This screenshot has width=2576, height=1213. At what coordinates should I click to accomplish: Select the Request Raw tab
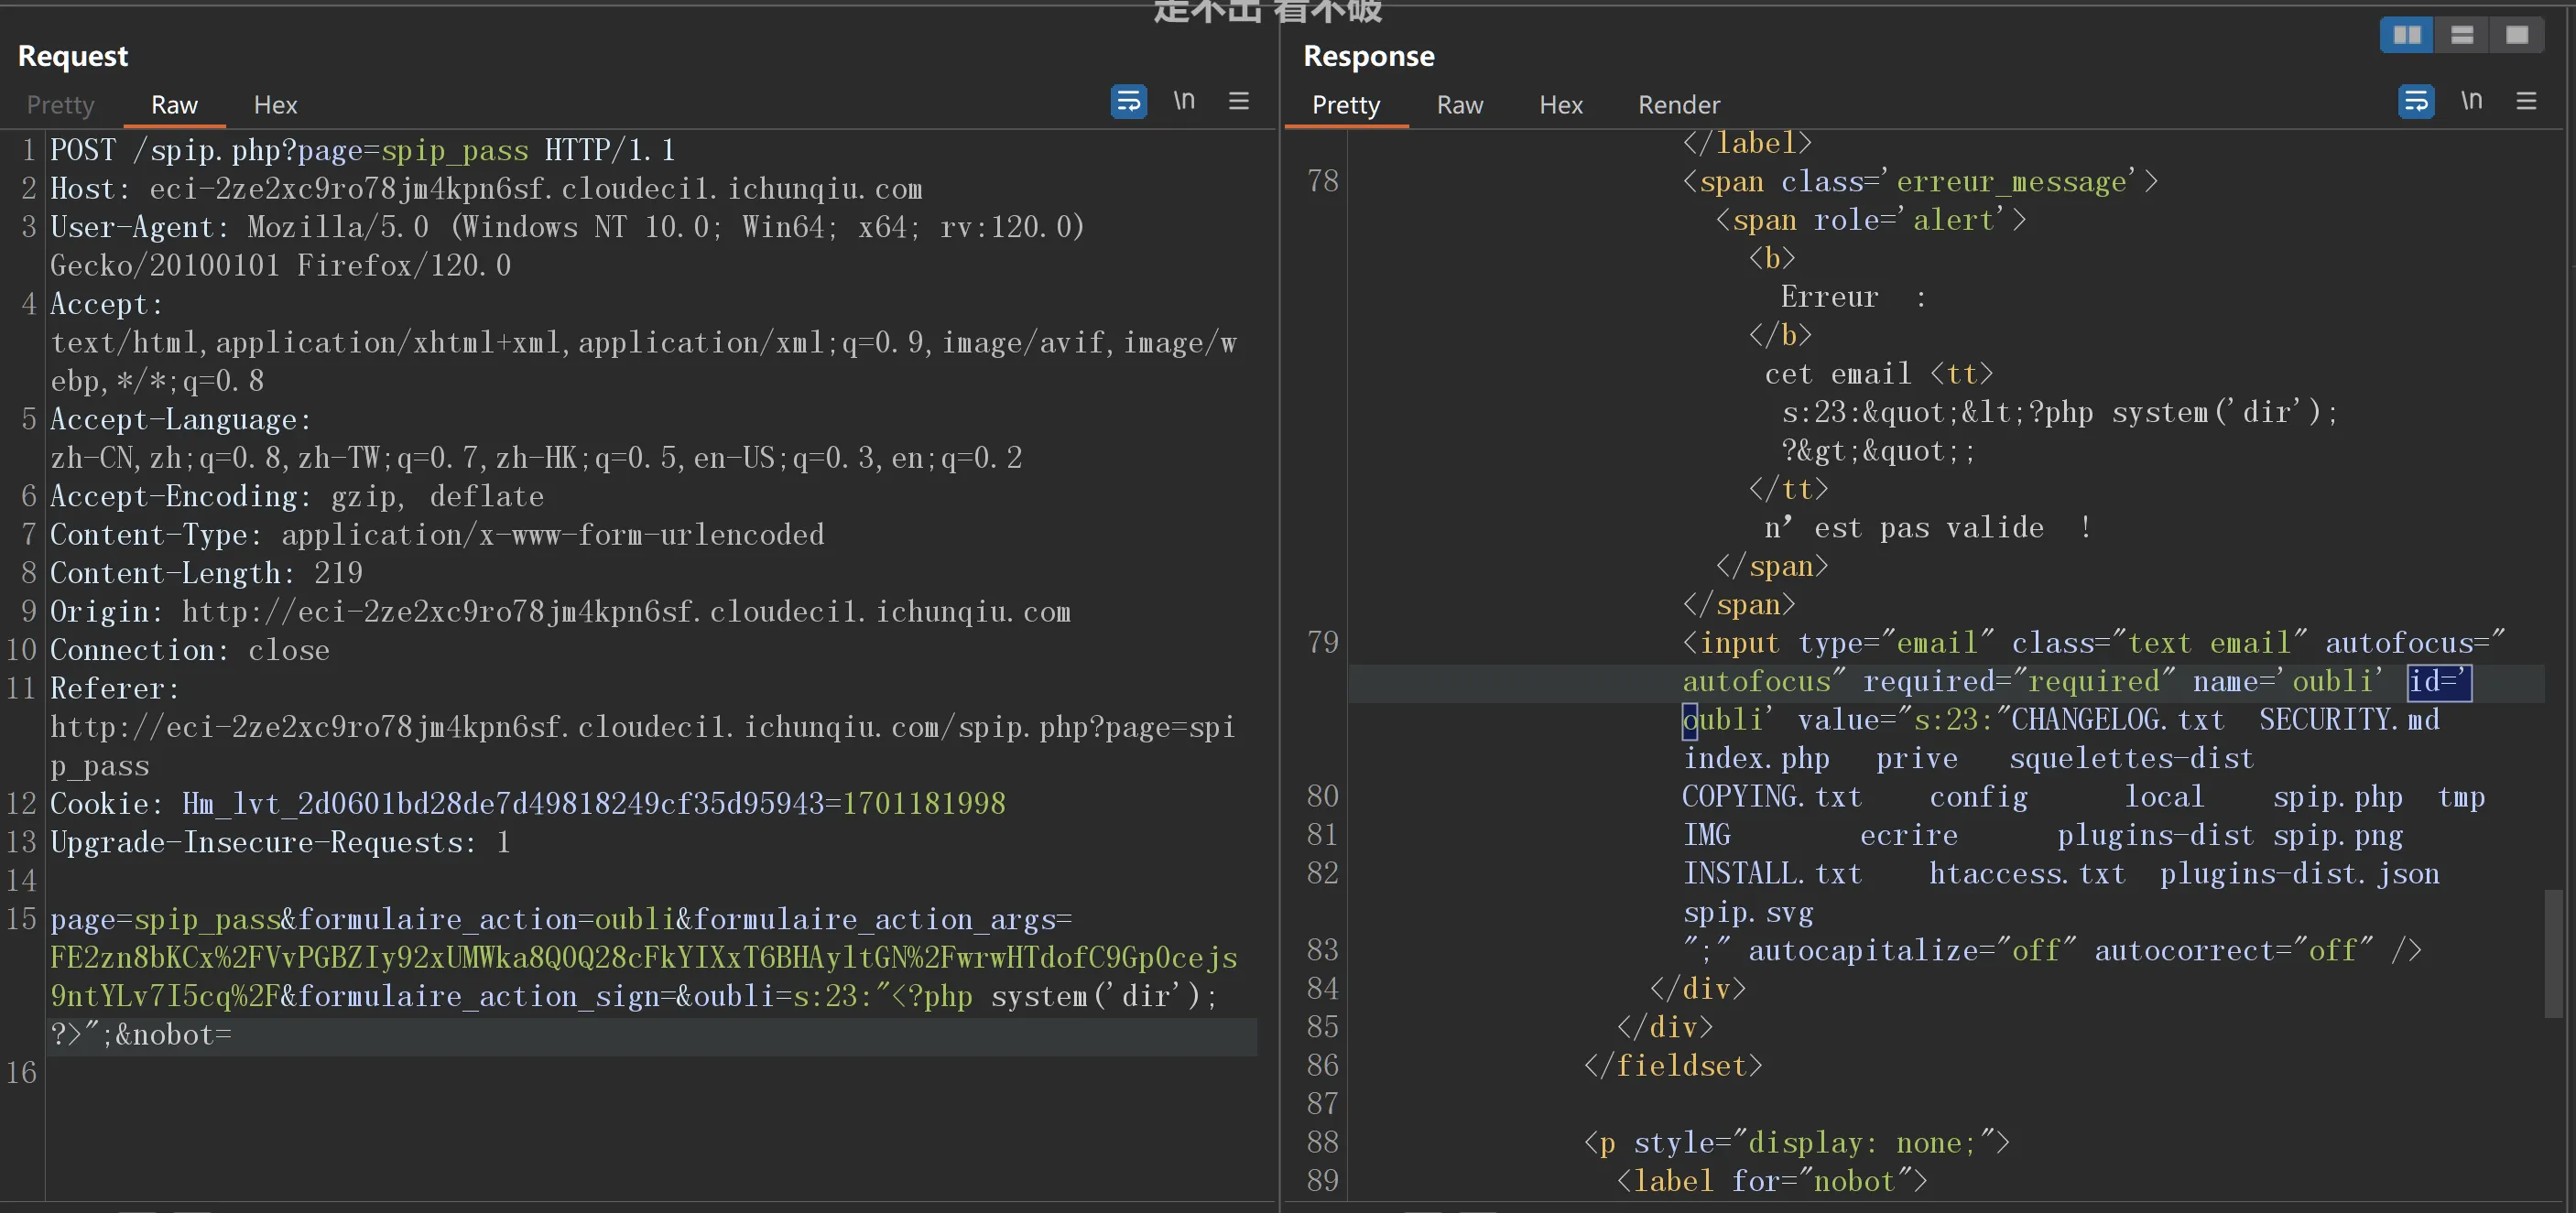pyautogui.click(x=174, y=105)
